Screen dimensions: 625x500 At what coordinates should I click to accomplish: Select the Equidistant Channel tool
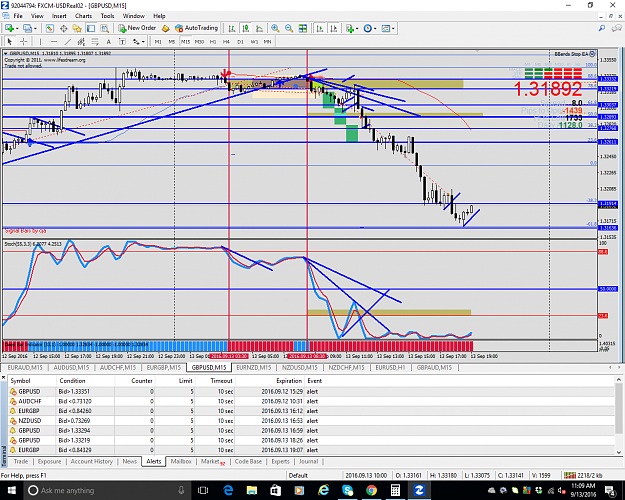[81, 41]
